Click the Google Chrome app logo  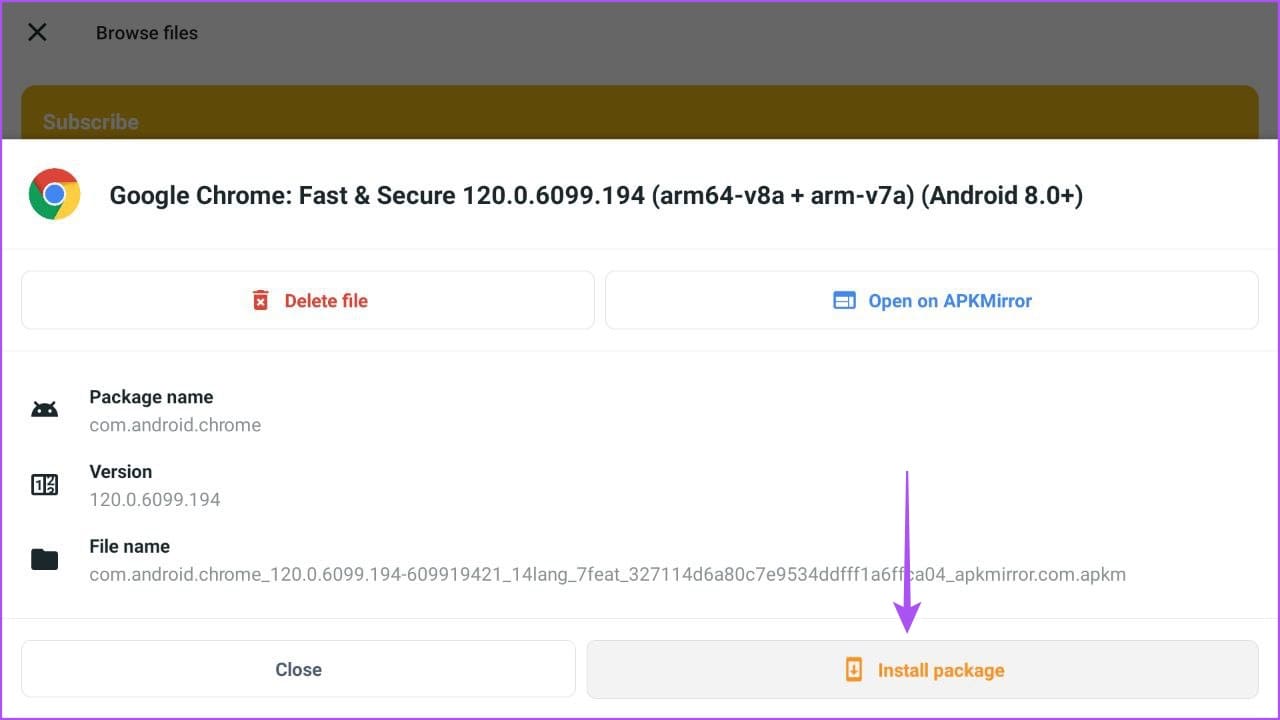click(54, 194)
